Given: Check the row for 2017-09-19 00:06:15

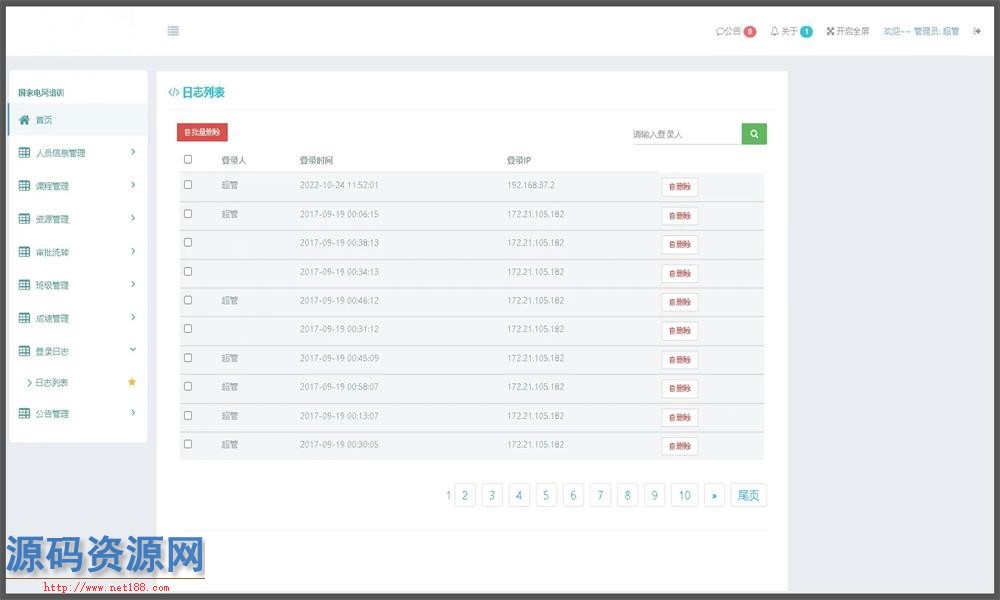Looking at the screenshot, I should pyautogui.click(x=188, y=214).
